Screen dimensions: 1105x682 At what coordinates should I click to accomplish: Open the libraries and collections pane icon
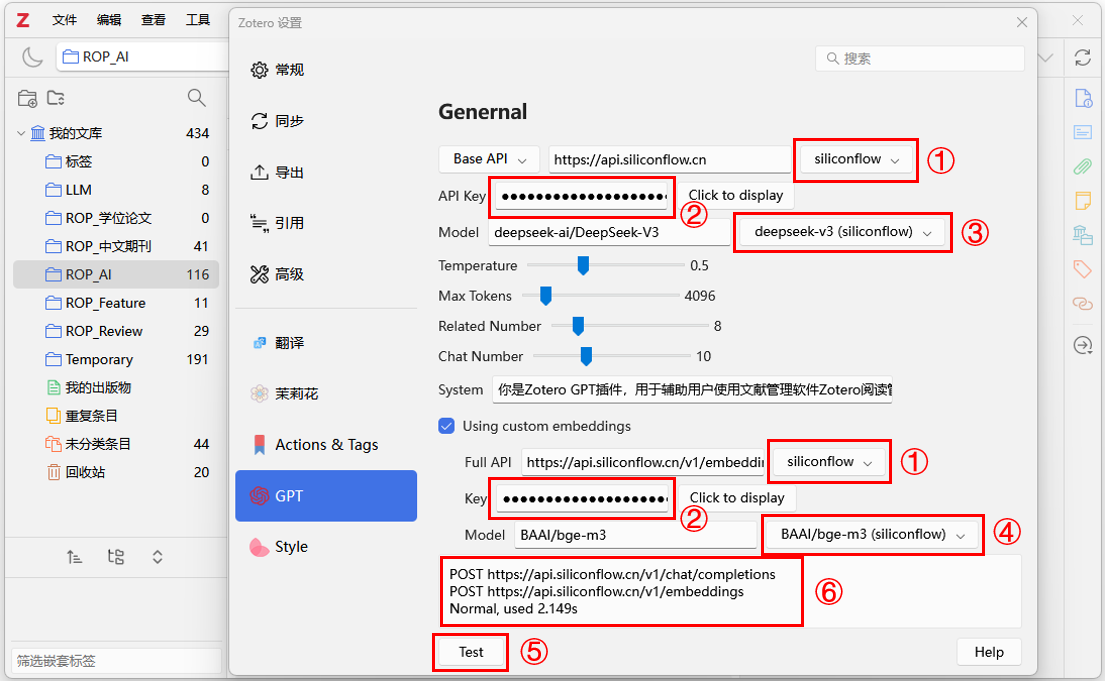(1082, 235)
